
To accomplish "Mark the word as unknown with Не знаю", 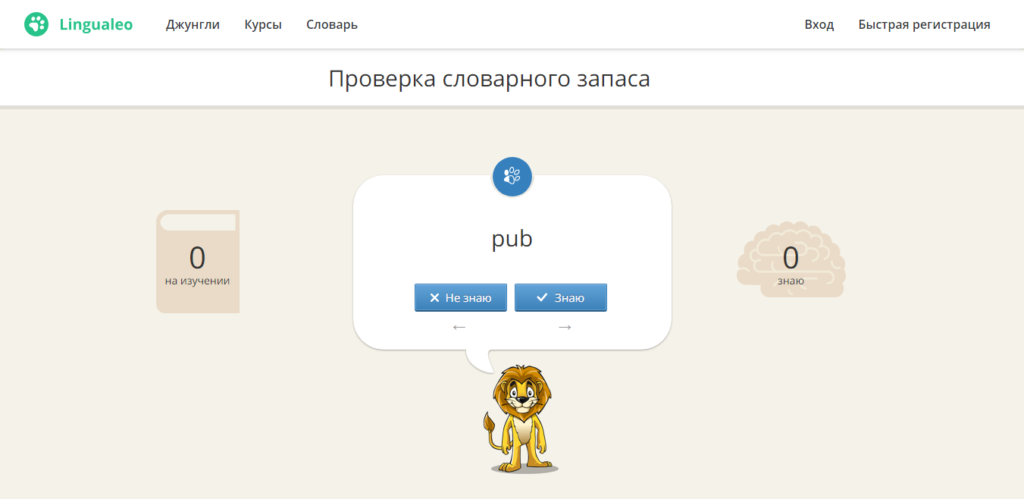I will (x=461, y=298).
